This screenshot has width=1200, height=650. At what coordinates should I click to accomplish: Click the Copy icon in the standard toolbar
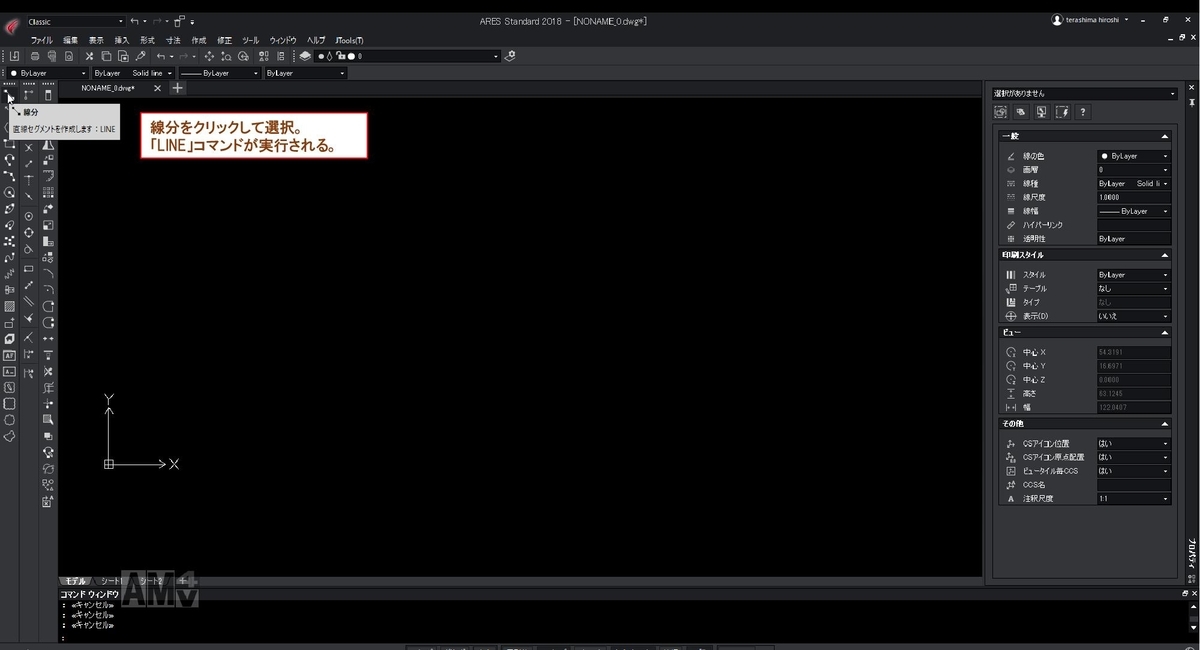pos(106,56)
